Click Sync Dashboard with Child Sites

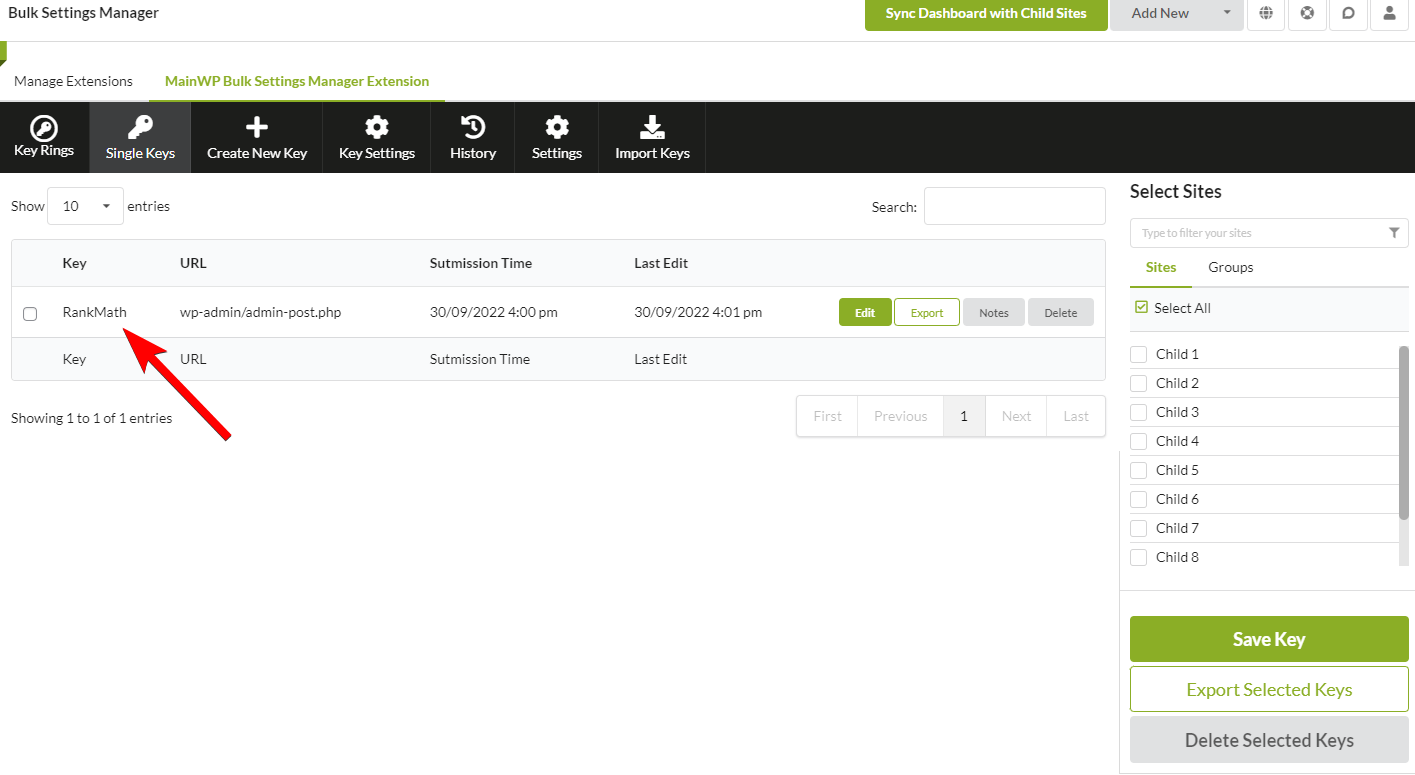pyautogui.click(x=986, y=14)
